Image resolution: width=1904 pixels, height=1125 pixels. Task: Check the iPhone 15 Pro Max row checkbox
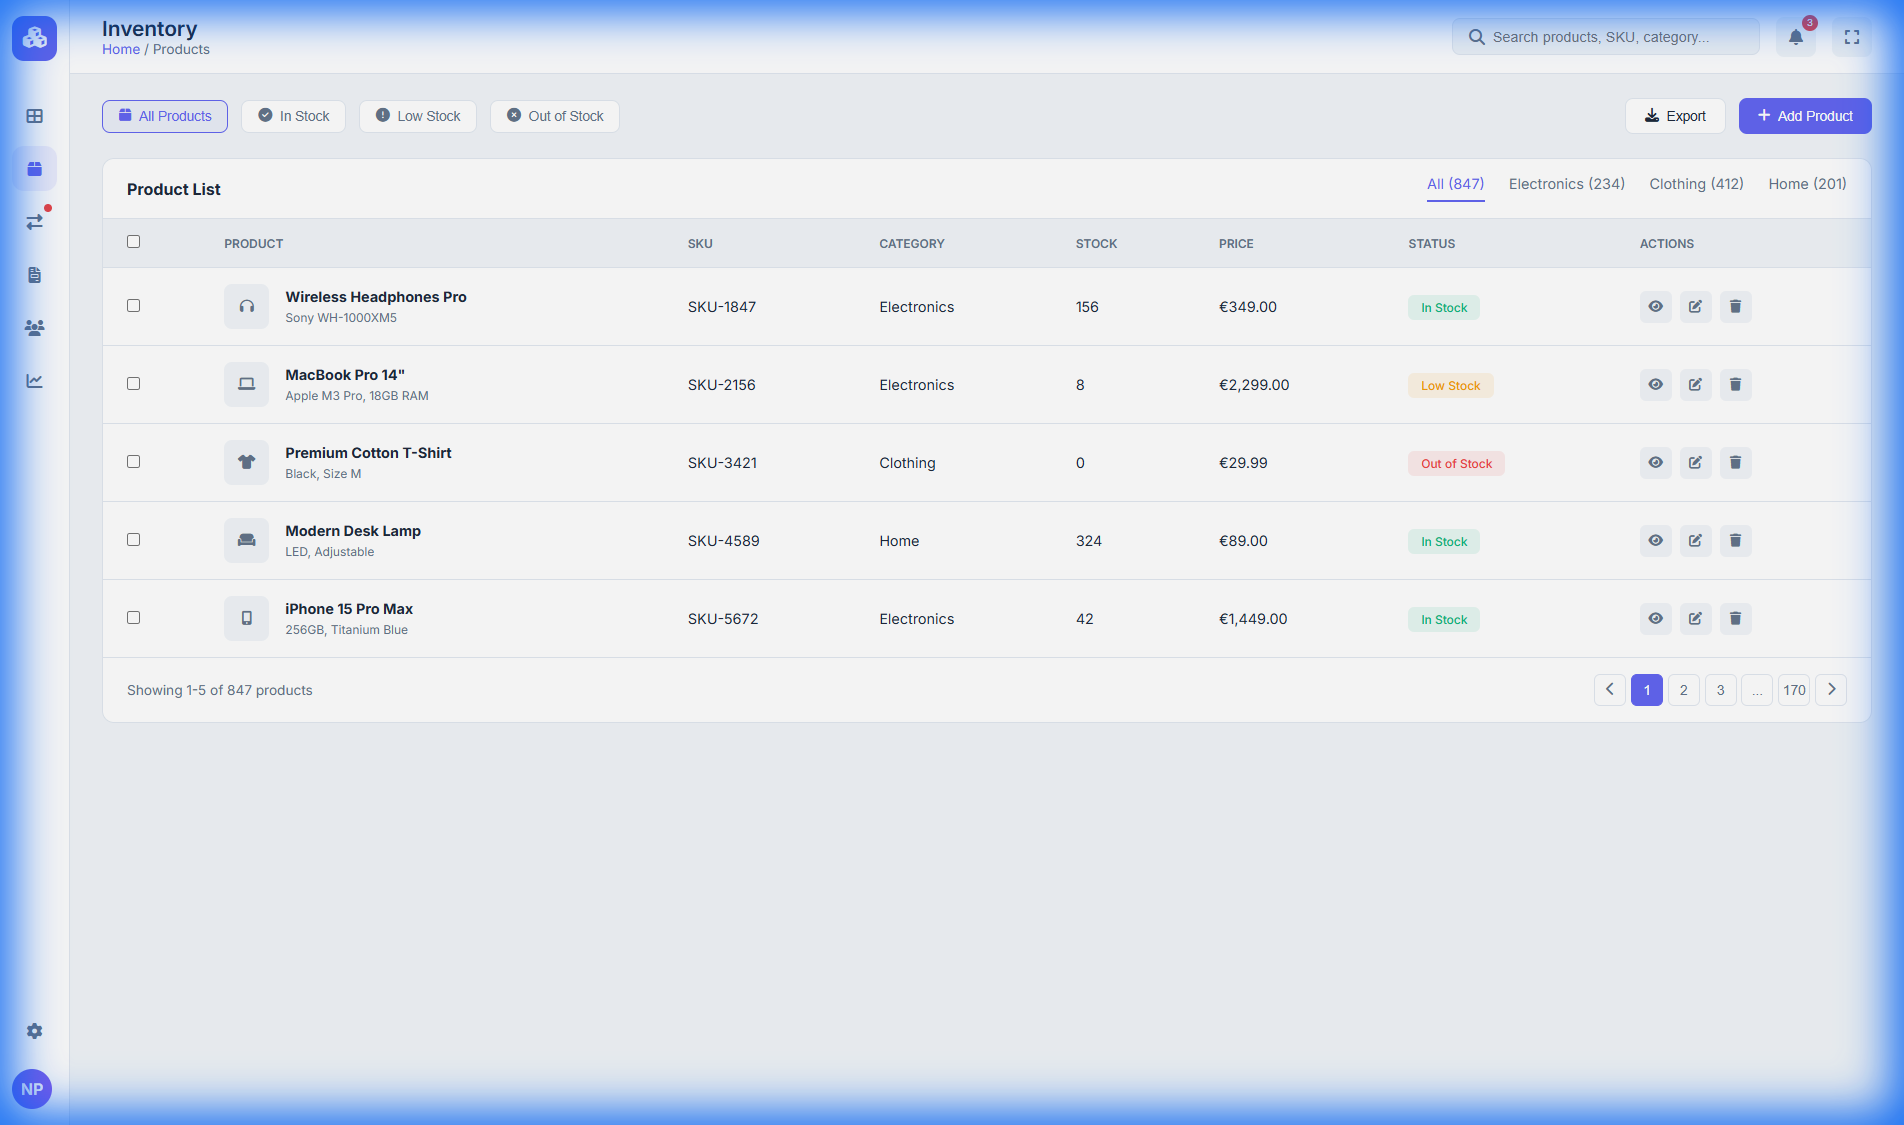(133, 618)
